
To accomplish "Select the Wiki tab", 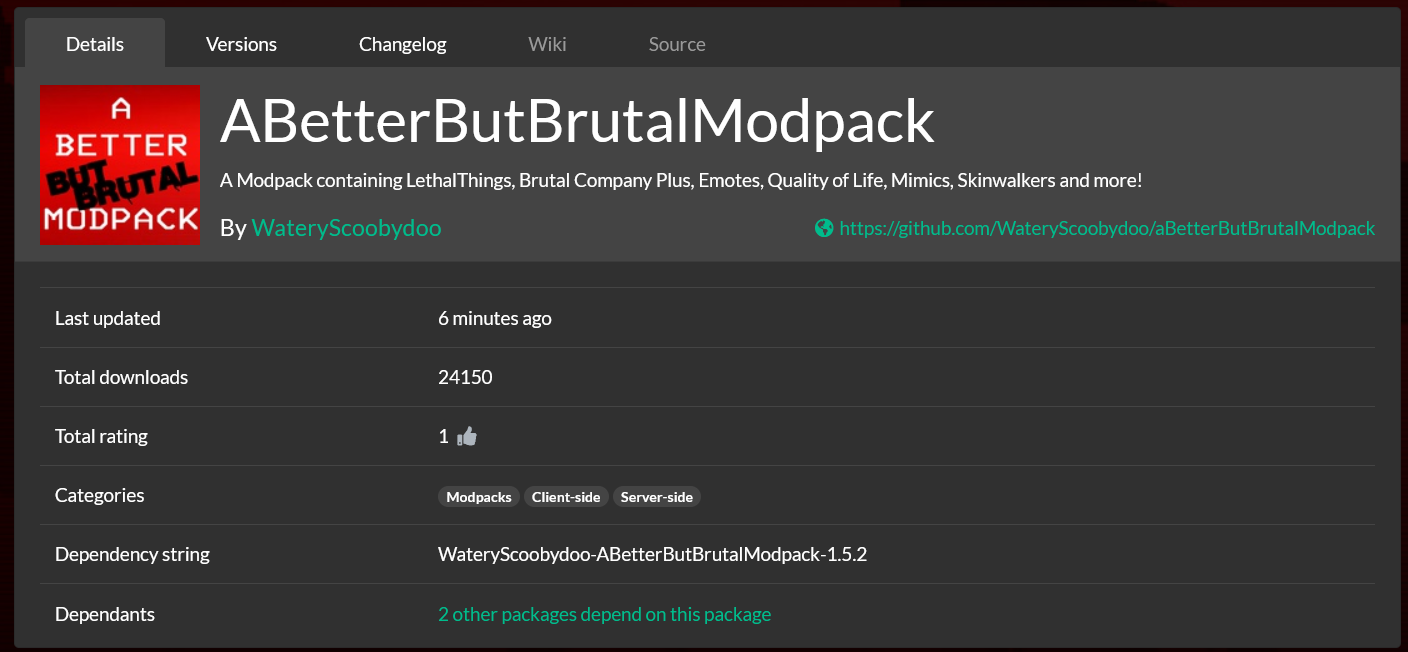I will [x=547, y=44].
